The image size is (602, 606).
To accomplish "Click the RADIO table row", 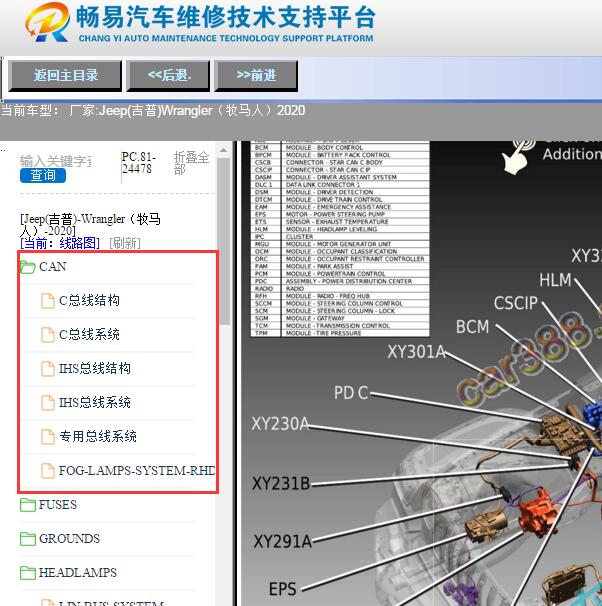I will tap(340, 289).
